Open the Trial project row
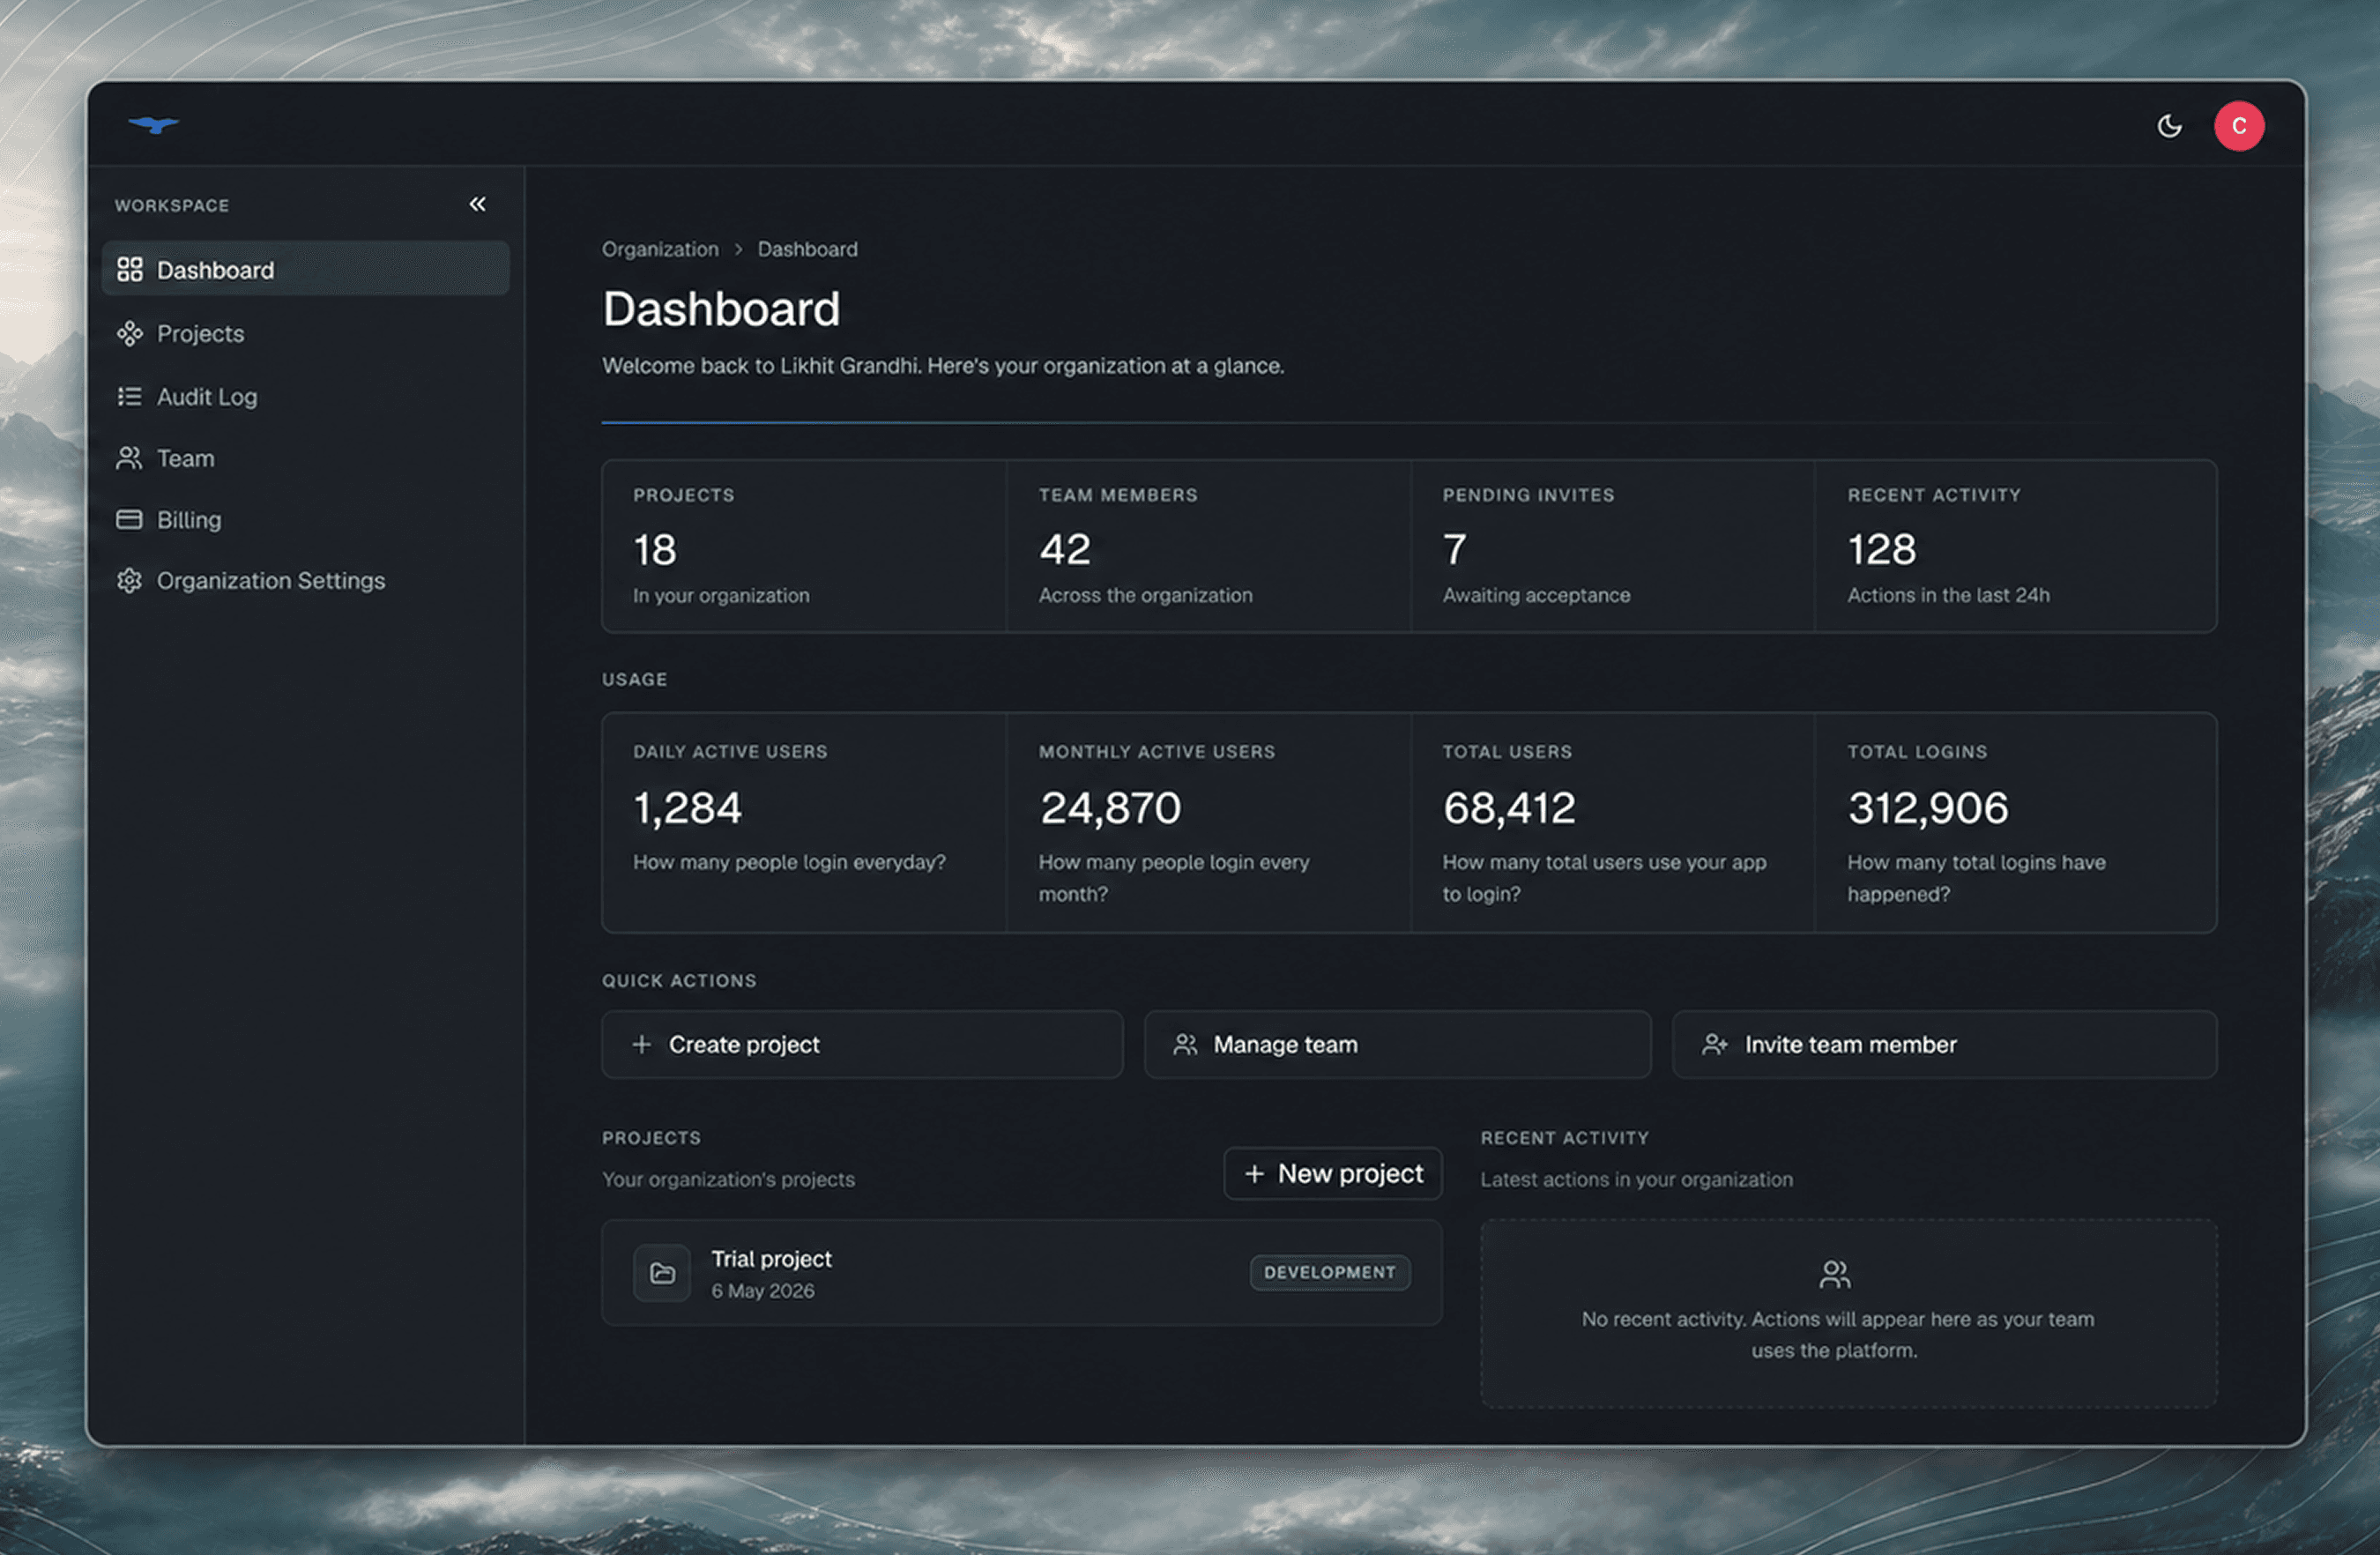 pyautogui.click(x=1022, y=1272)
